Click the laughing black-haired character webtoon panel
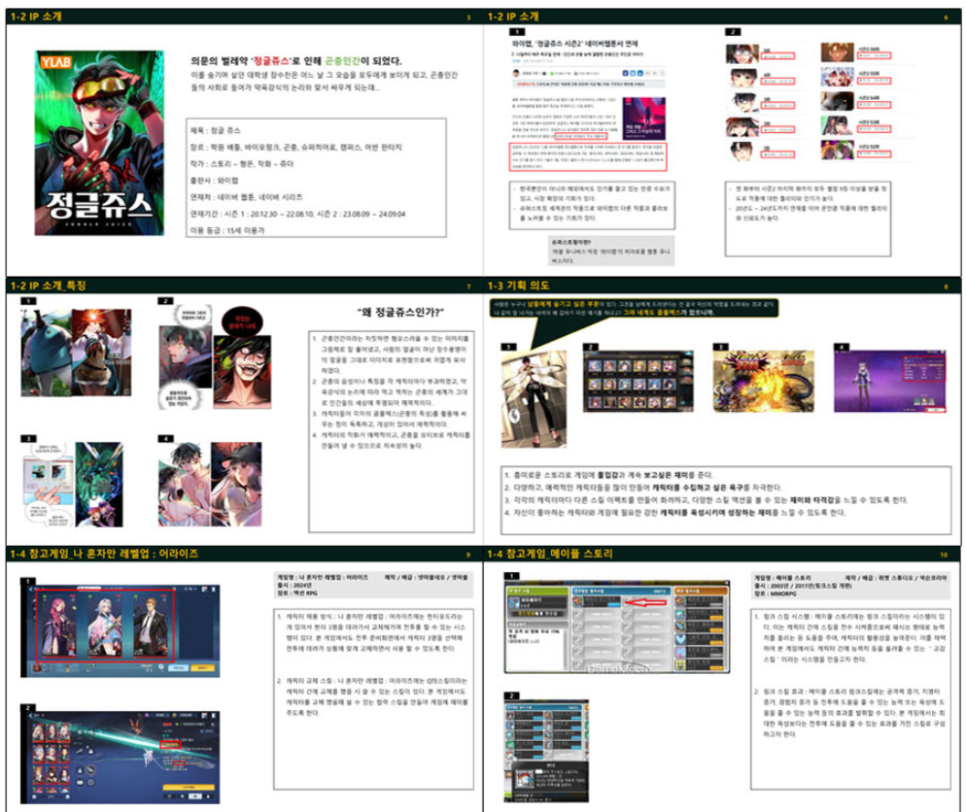The height and width of the screenshot is (812, 966). 242,372
